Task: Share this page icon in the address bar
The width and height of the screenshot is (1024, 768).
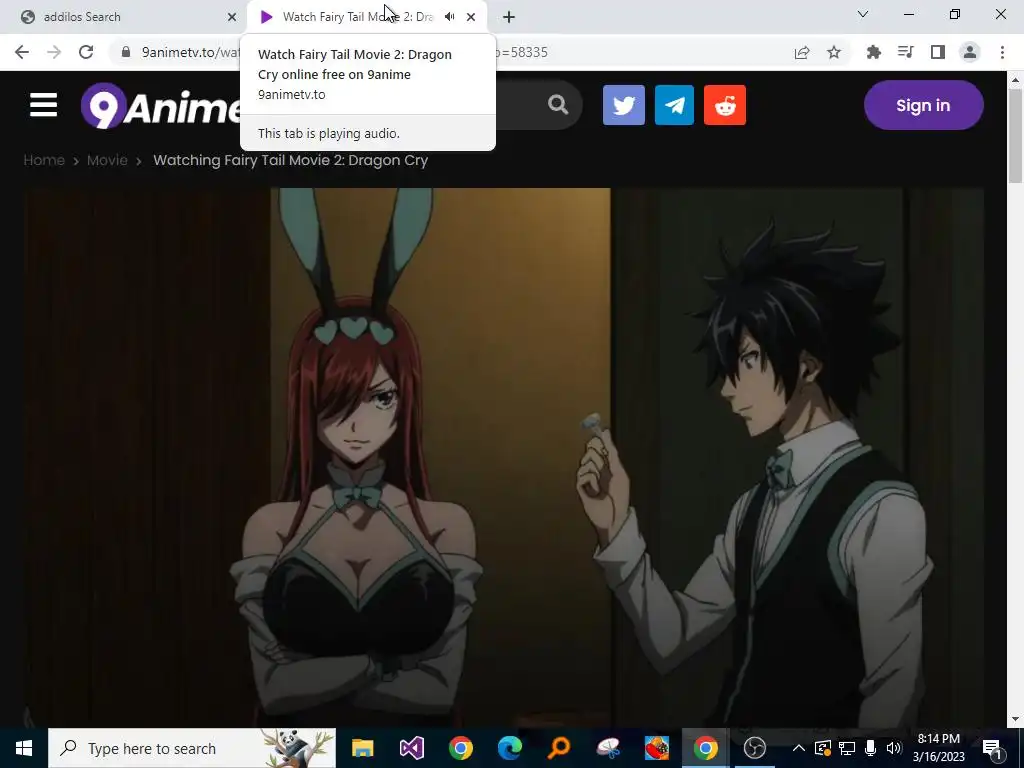Action: [802, 52]
